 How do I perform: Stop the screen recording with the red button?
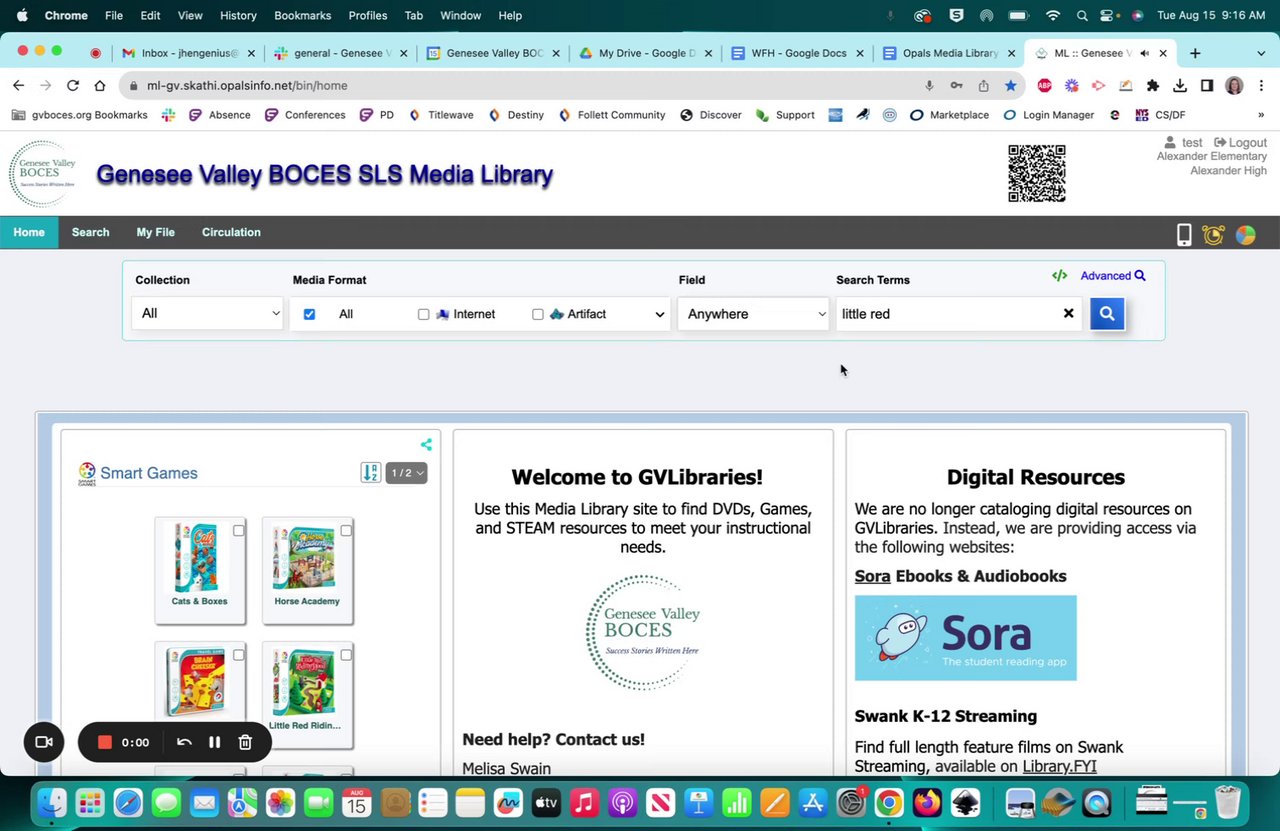pos(104,742)
